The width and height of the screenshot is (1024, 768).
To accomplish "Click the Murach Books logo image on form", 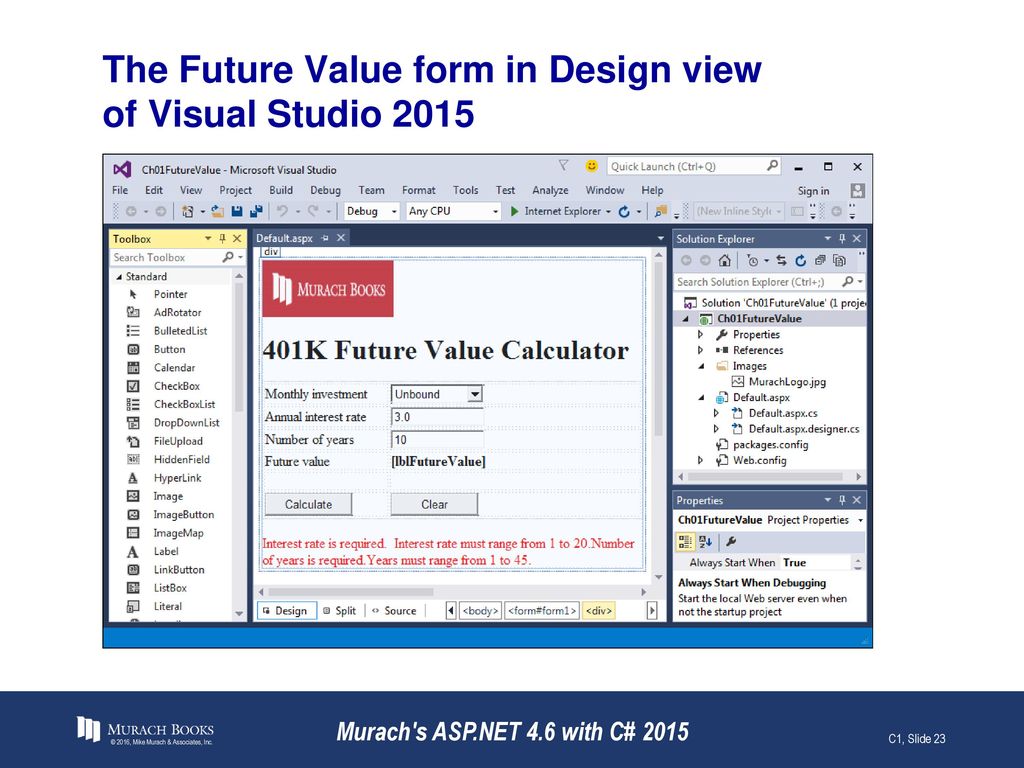I will click(x=328, y=289).
